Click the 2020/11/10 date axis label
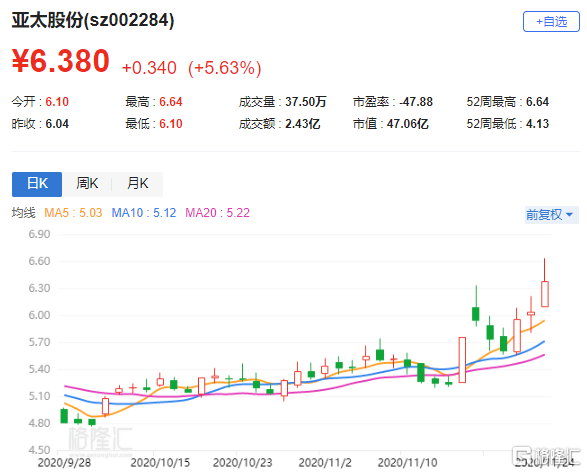 click(407, 463)
